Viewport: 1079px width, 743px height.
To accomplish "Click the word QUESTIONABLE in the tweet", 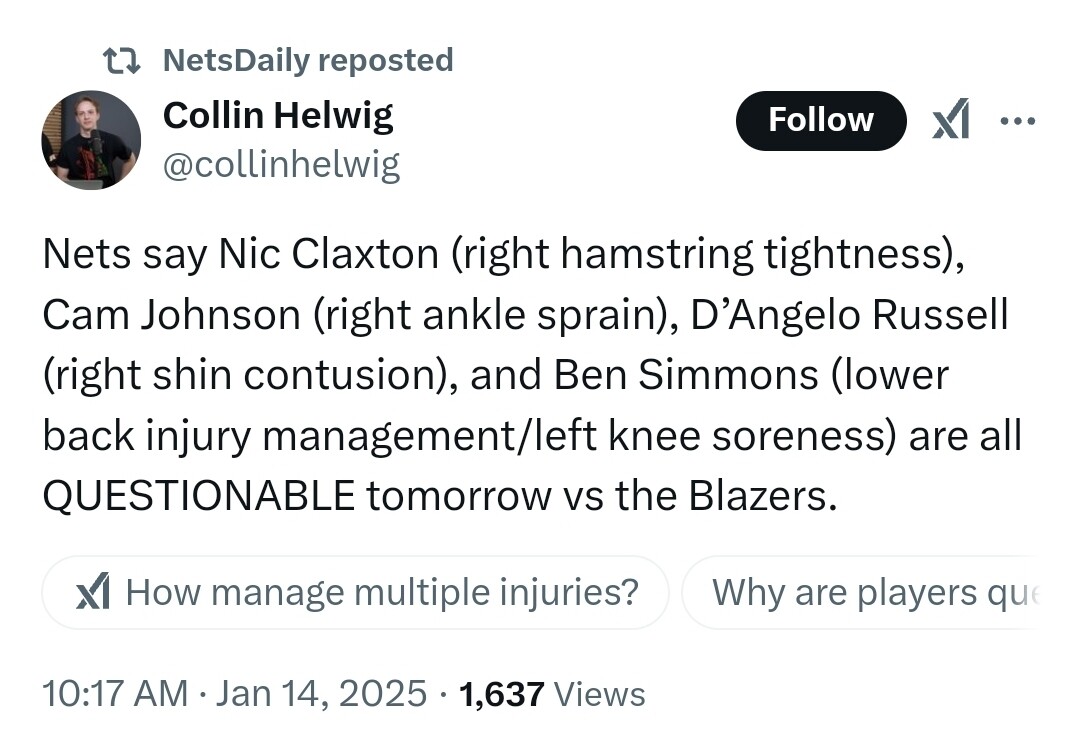I will click(x=198, y=496).
